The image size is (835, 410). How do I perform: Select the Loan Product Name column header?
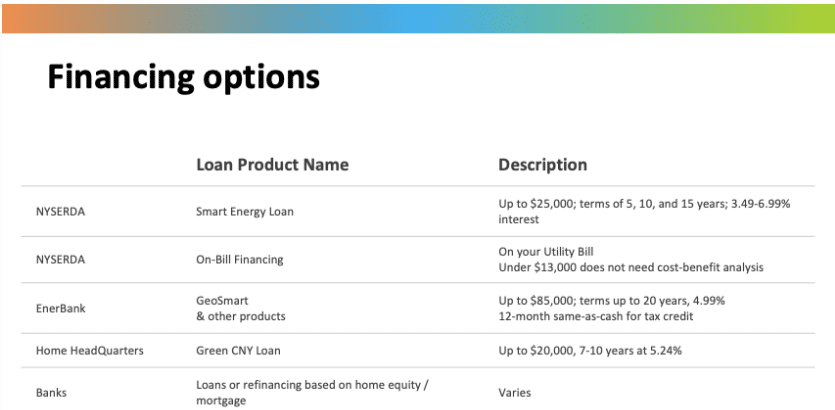point(272,165)
